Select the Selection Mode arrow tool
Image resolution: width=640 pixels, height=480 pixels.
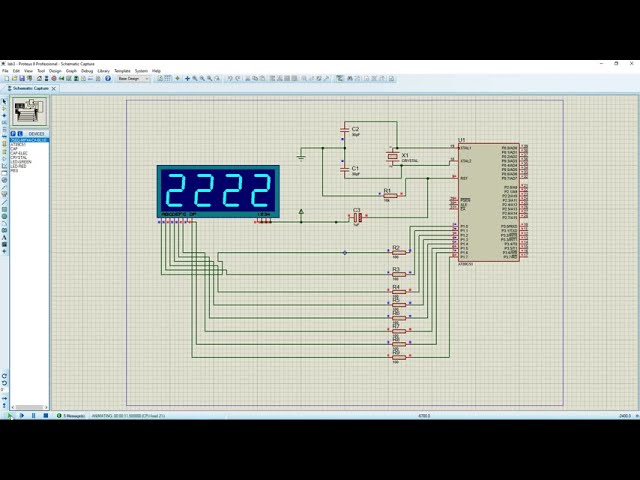(x=4, y=102)
